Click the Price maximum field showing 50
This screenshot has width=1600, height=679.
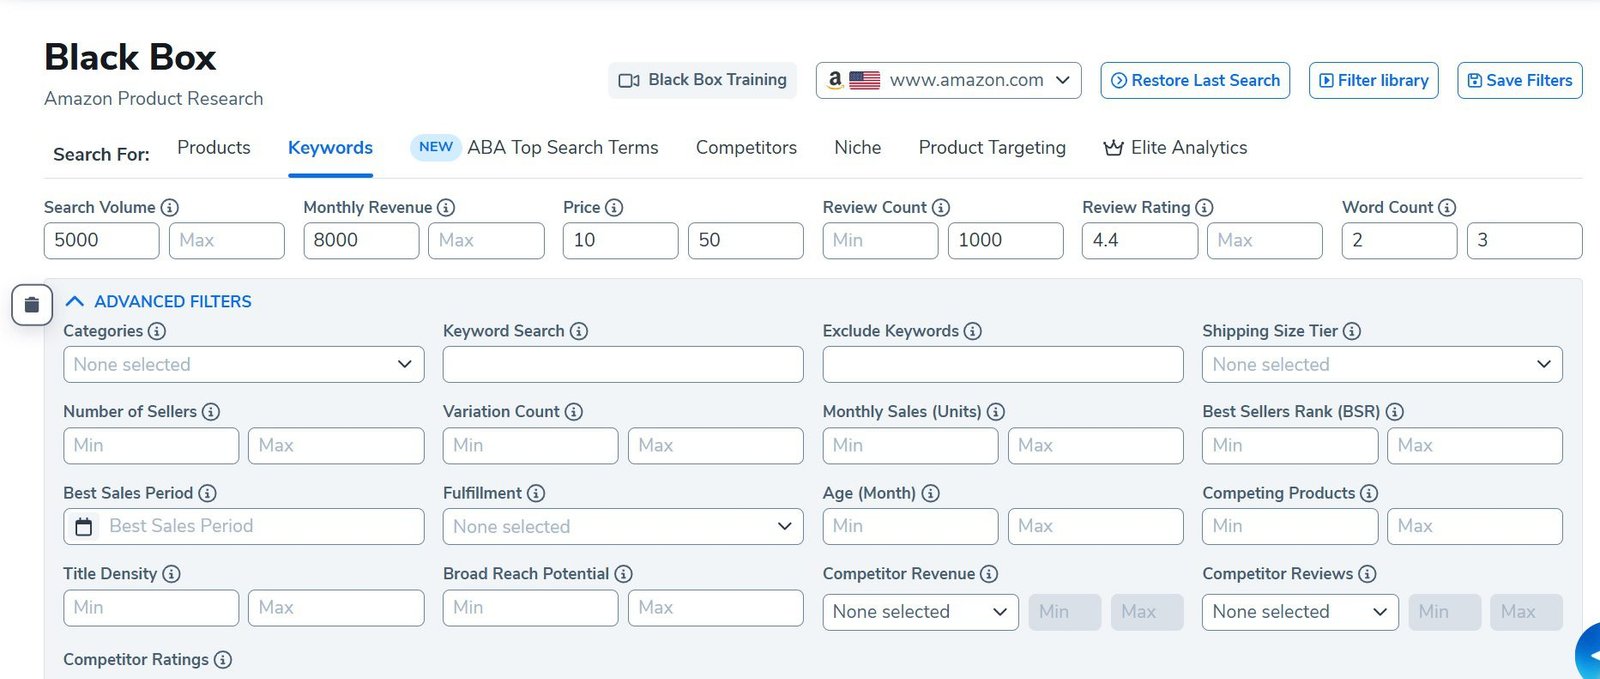tap(746, 241)
